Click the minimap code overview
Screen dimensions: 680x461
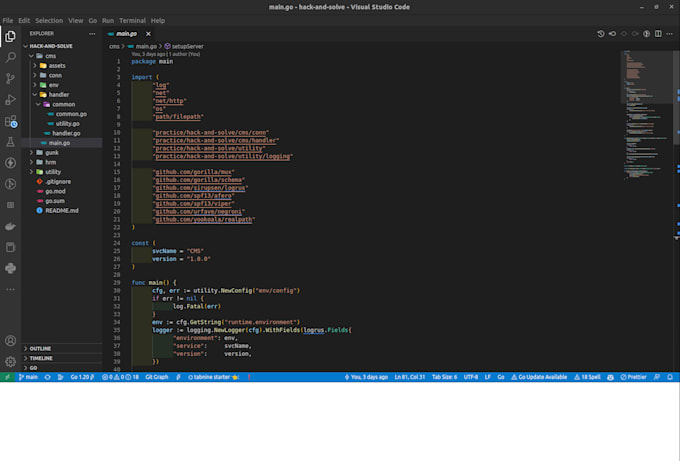[x=647, y=117]
